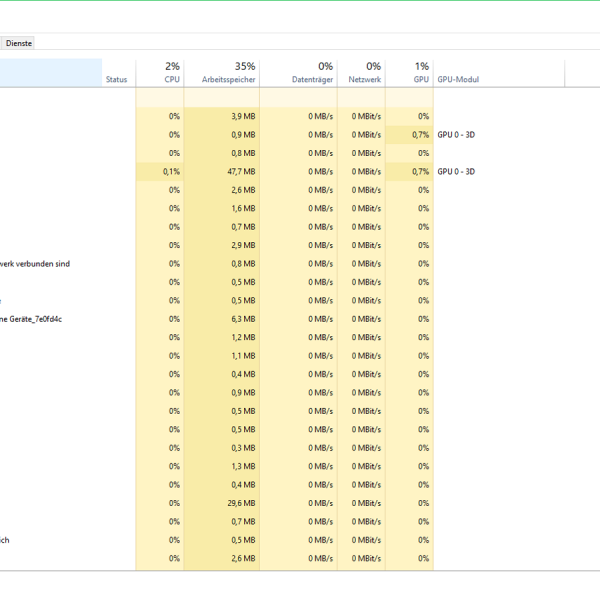This screenshot has height=600, width=600.
Task: Click GPU 0 - 3D in the 47,7 MB row
Action: (x=456, y=171)
